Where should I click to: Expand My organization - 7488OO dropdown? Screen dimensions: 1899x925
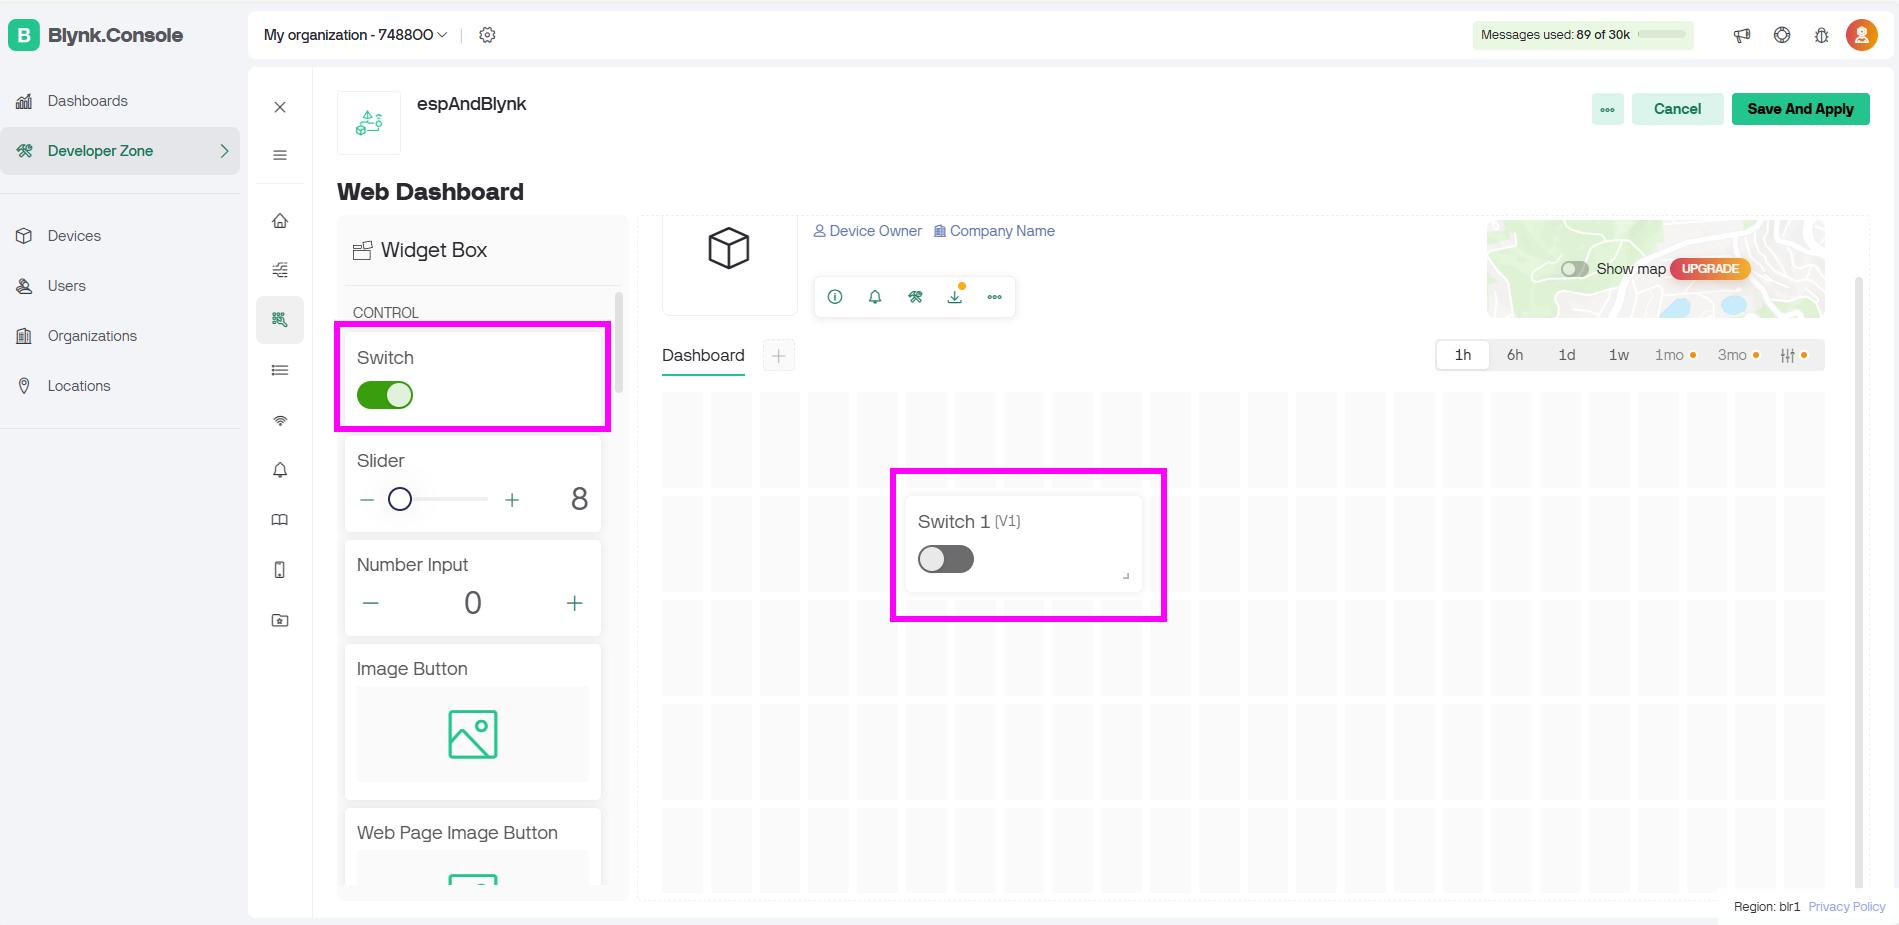tap(355, 35)
